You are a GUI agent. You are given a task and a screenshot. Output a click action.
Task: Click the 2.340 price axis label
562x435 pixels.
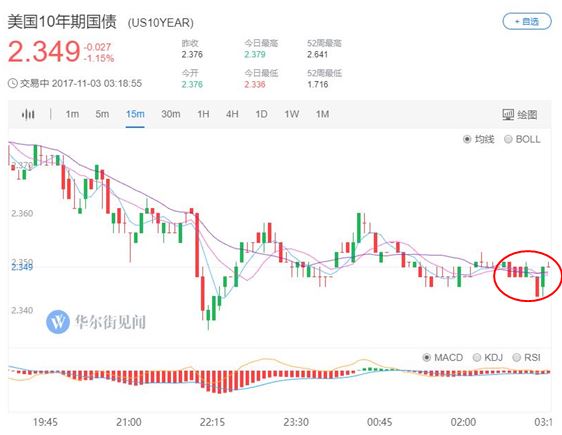point(22,310)
